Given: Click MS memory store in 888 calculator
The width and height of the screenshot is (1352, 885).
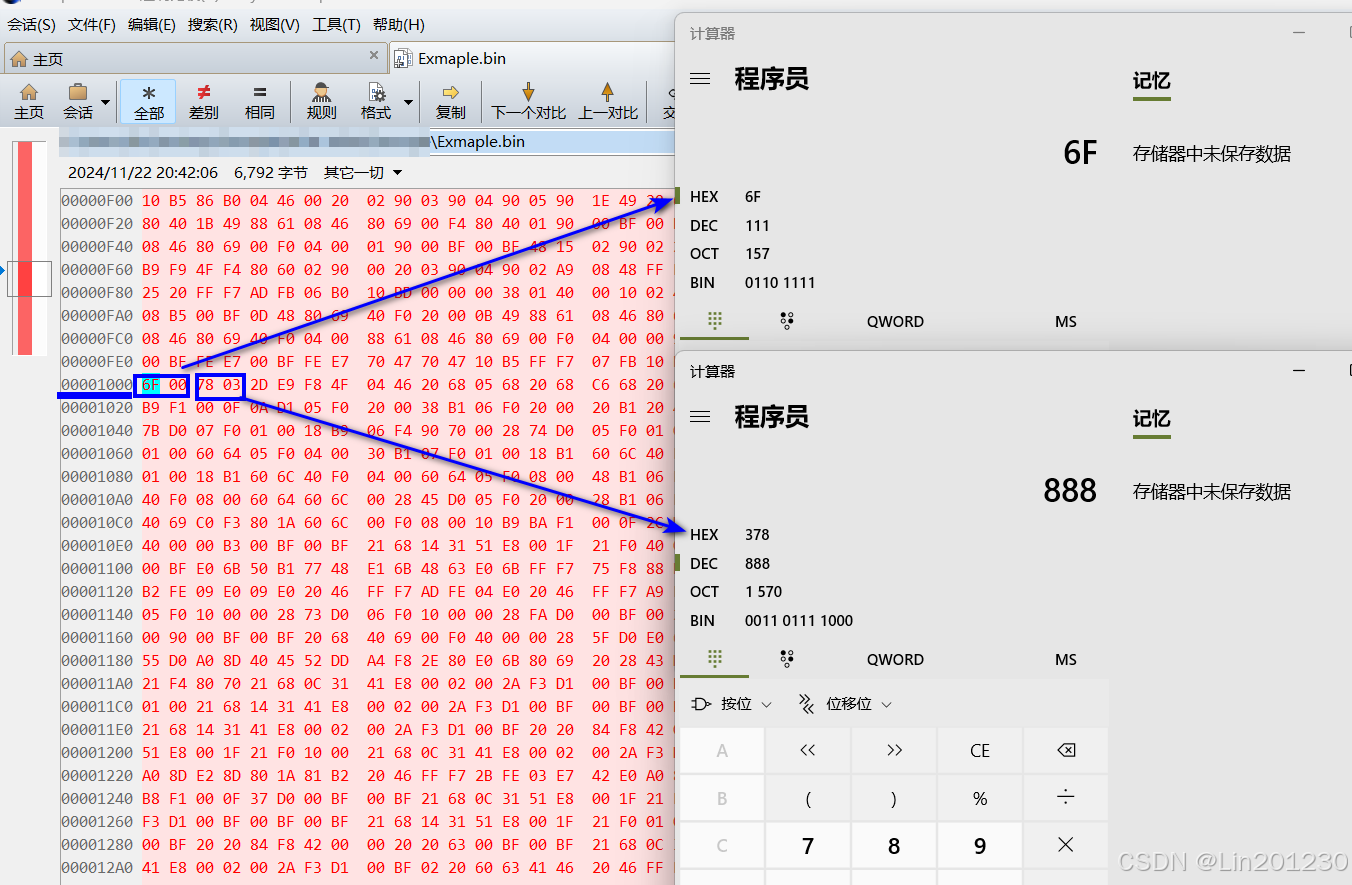Looking at the screenshot, I should point(1066,659).
